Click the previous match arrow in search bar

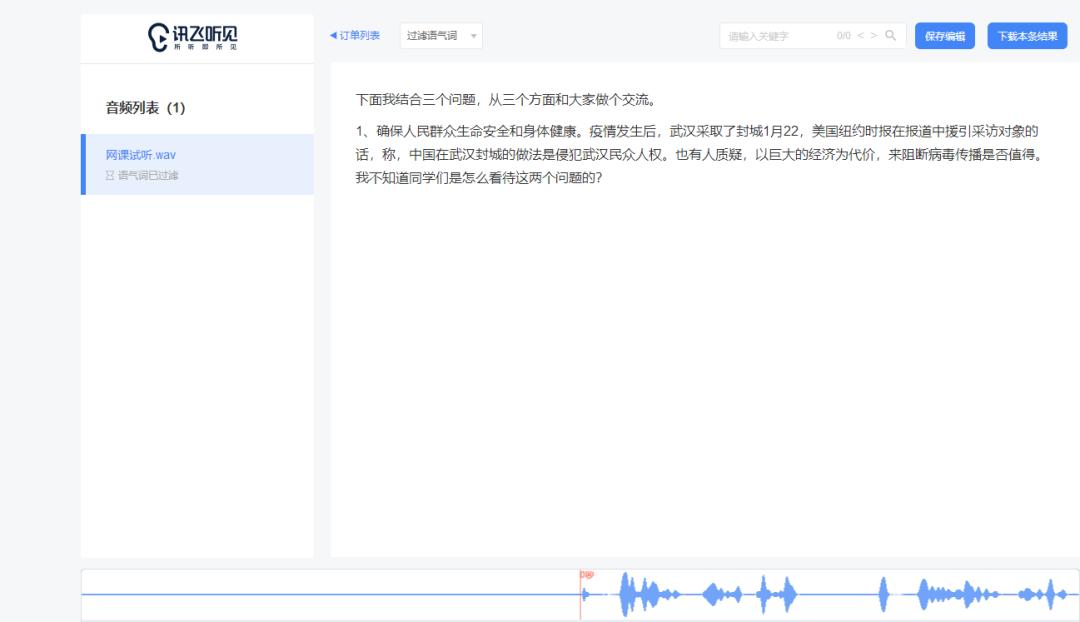(862, 35)
